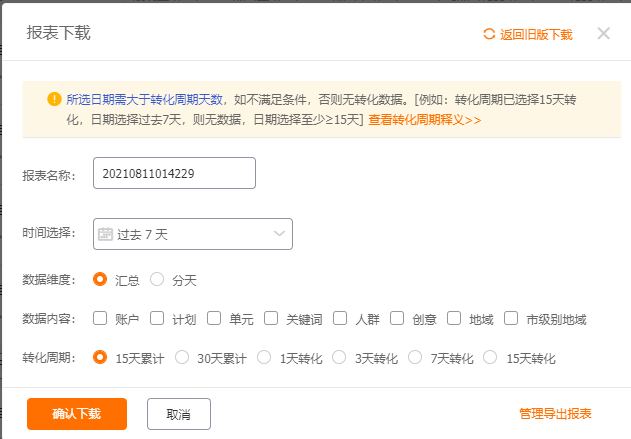This screenshot has height=439, width=631.
Task: Close the 报表下载 dialog with X
Action: (x=603, y=33)
